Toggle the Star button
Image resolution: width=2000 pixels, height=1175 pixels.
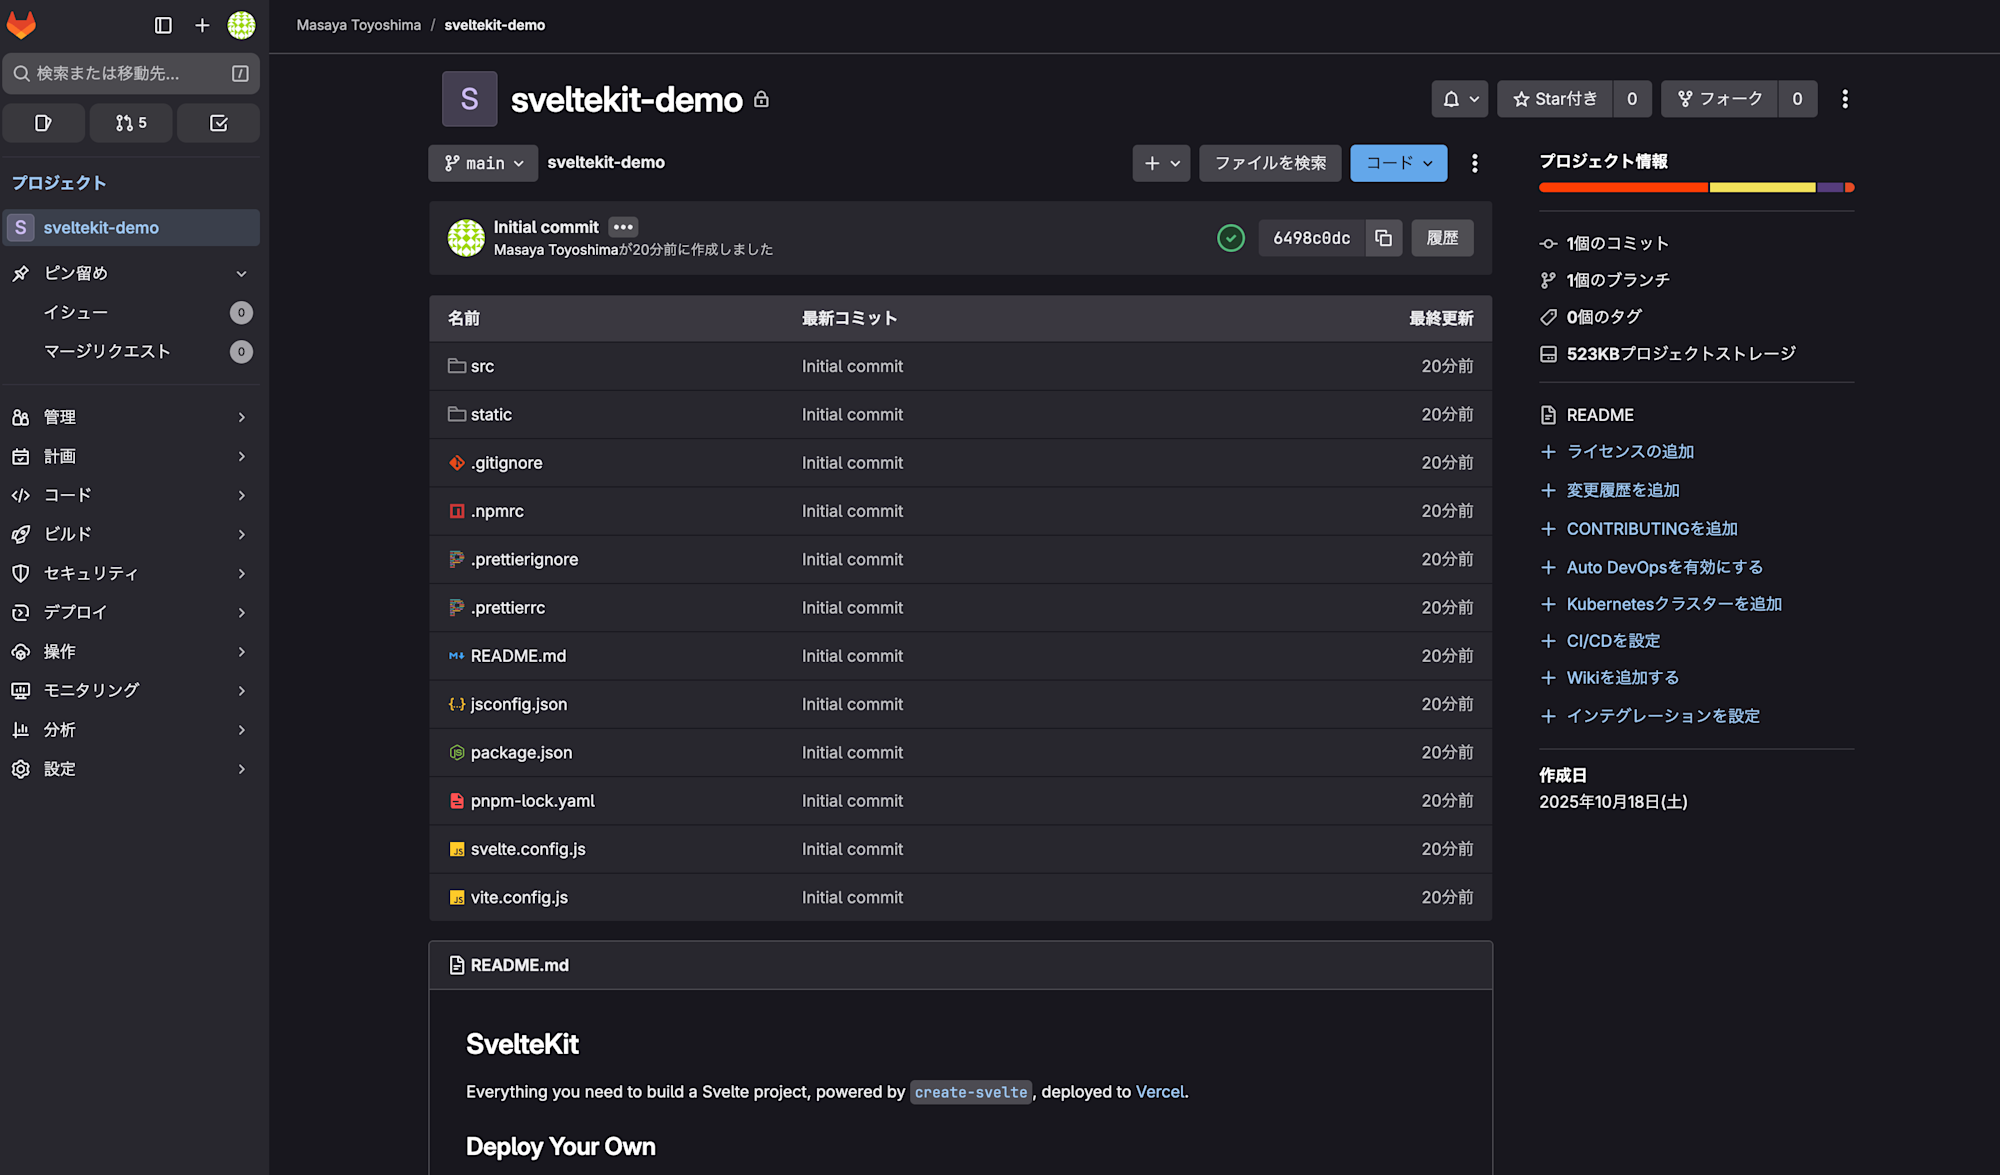coord(1555,99)
